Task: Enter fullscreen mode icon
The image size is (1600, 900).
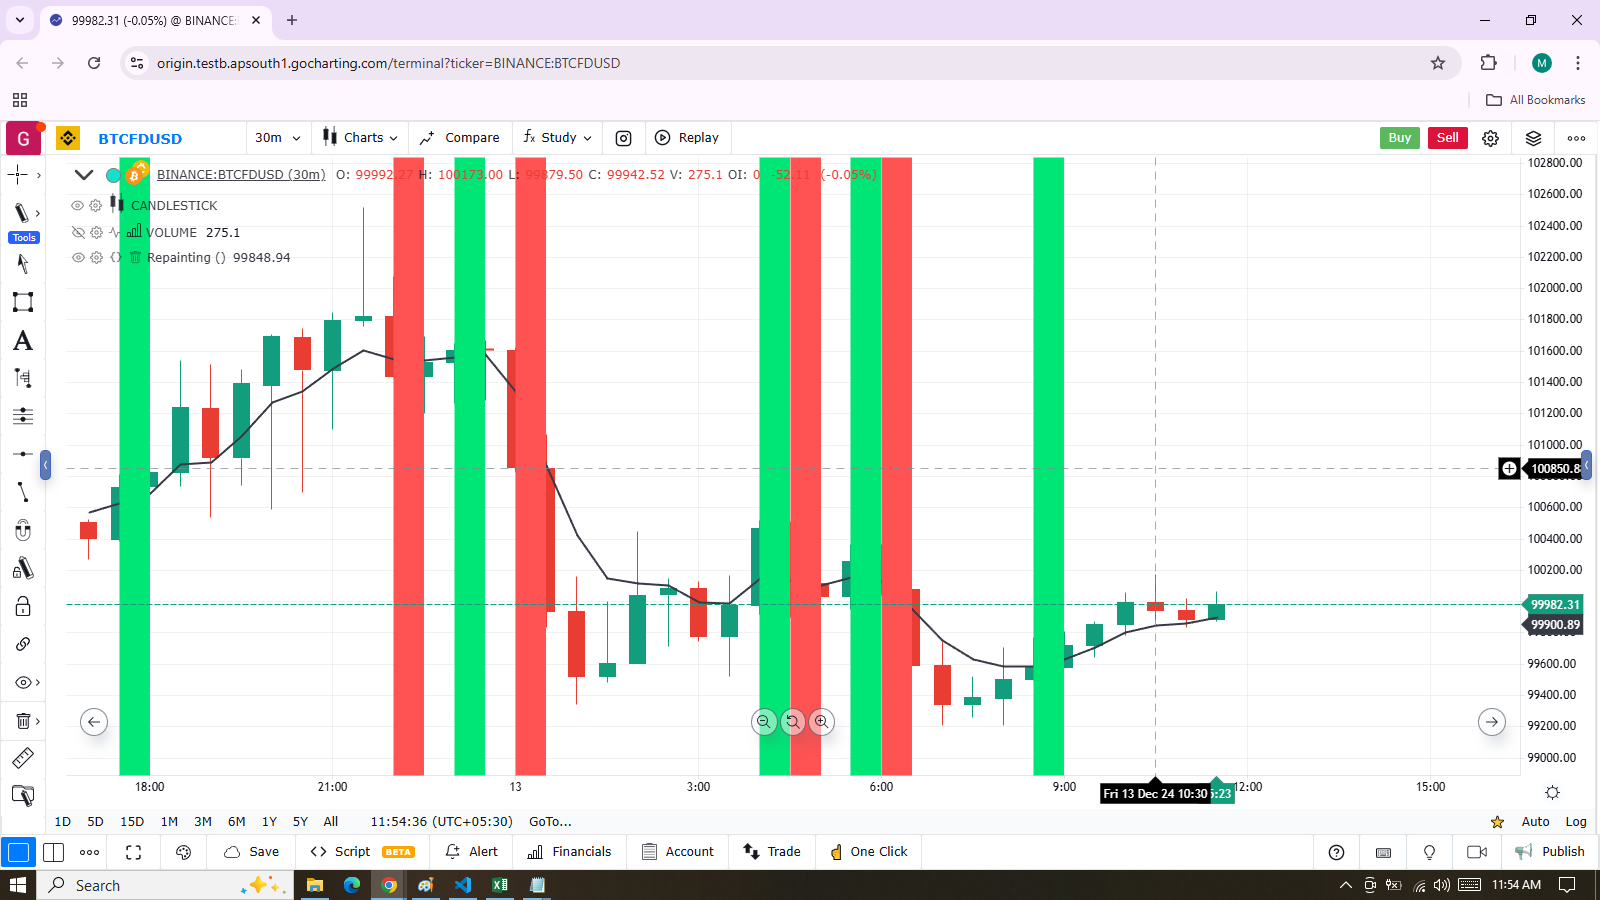Action: click(133, 852)
